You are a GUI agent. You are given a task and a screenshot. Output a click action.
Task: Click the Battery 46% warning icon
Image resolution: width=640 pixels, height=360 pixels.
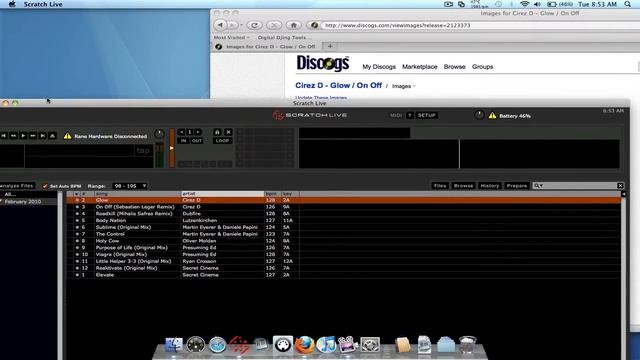point(493,116)
